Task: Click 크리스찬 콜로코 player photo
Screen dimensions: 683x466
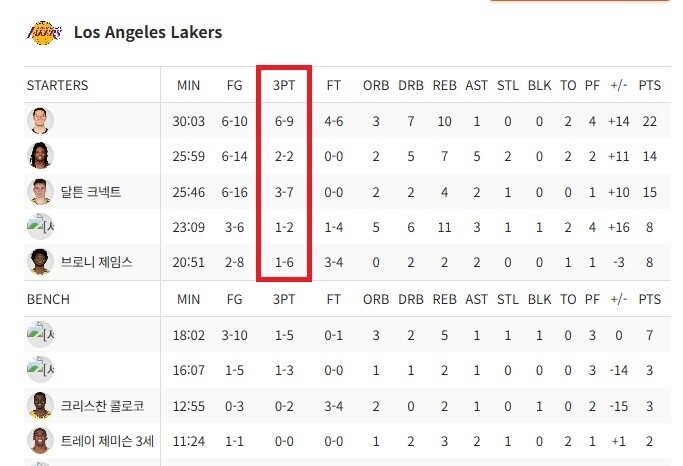Action: point(40,406)
